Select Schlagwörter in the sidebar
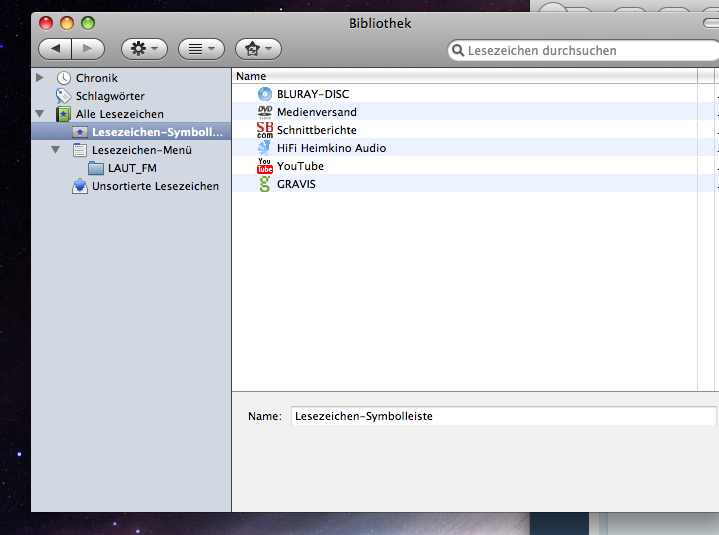719x535 pixels. pyautogui.click(x=110, y=96)
